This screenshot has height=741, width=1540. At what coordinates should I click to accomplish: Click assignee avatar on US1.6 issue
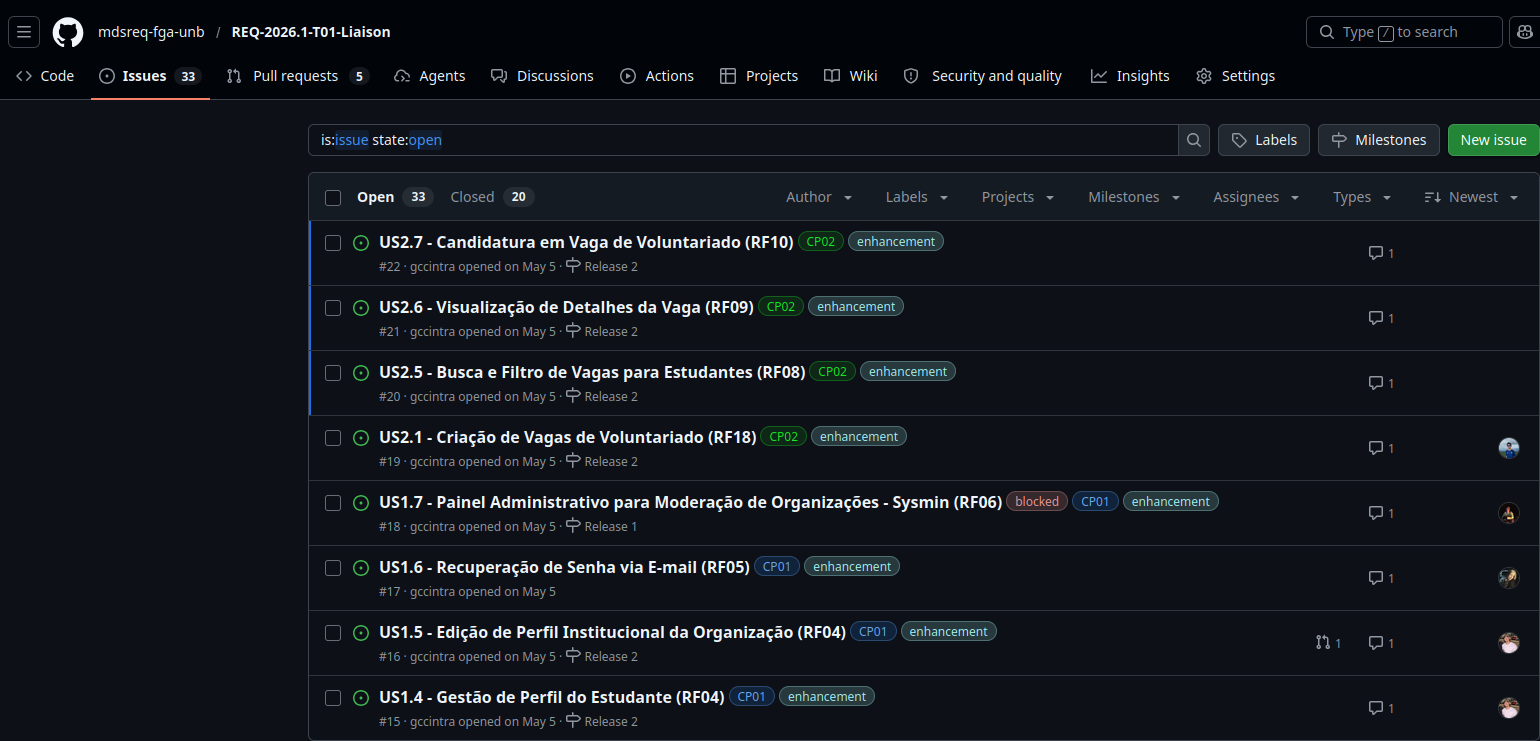[1509, 578]
